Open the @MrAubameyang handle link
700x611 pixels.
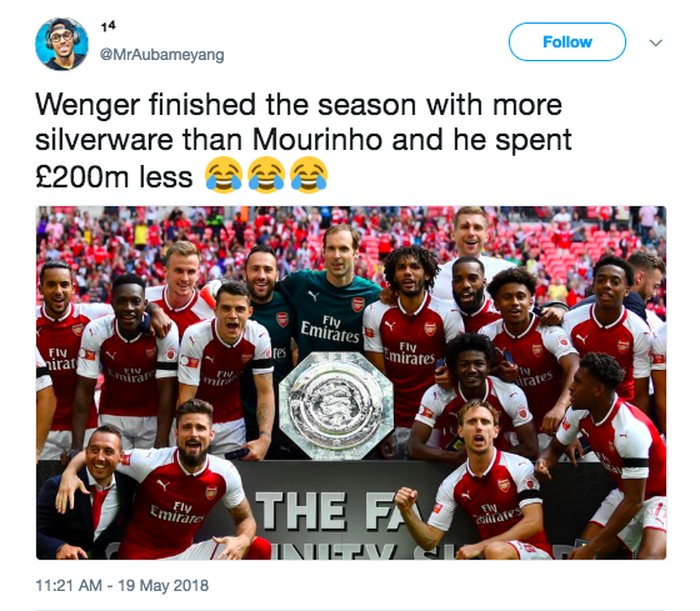tap(162, 55)
